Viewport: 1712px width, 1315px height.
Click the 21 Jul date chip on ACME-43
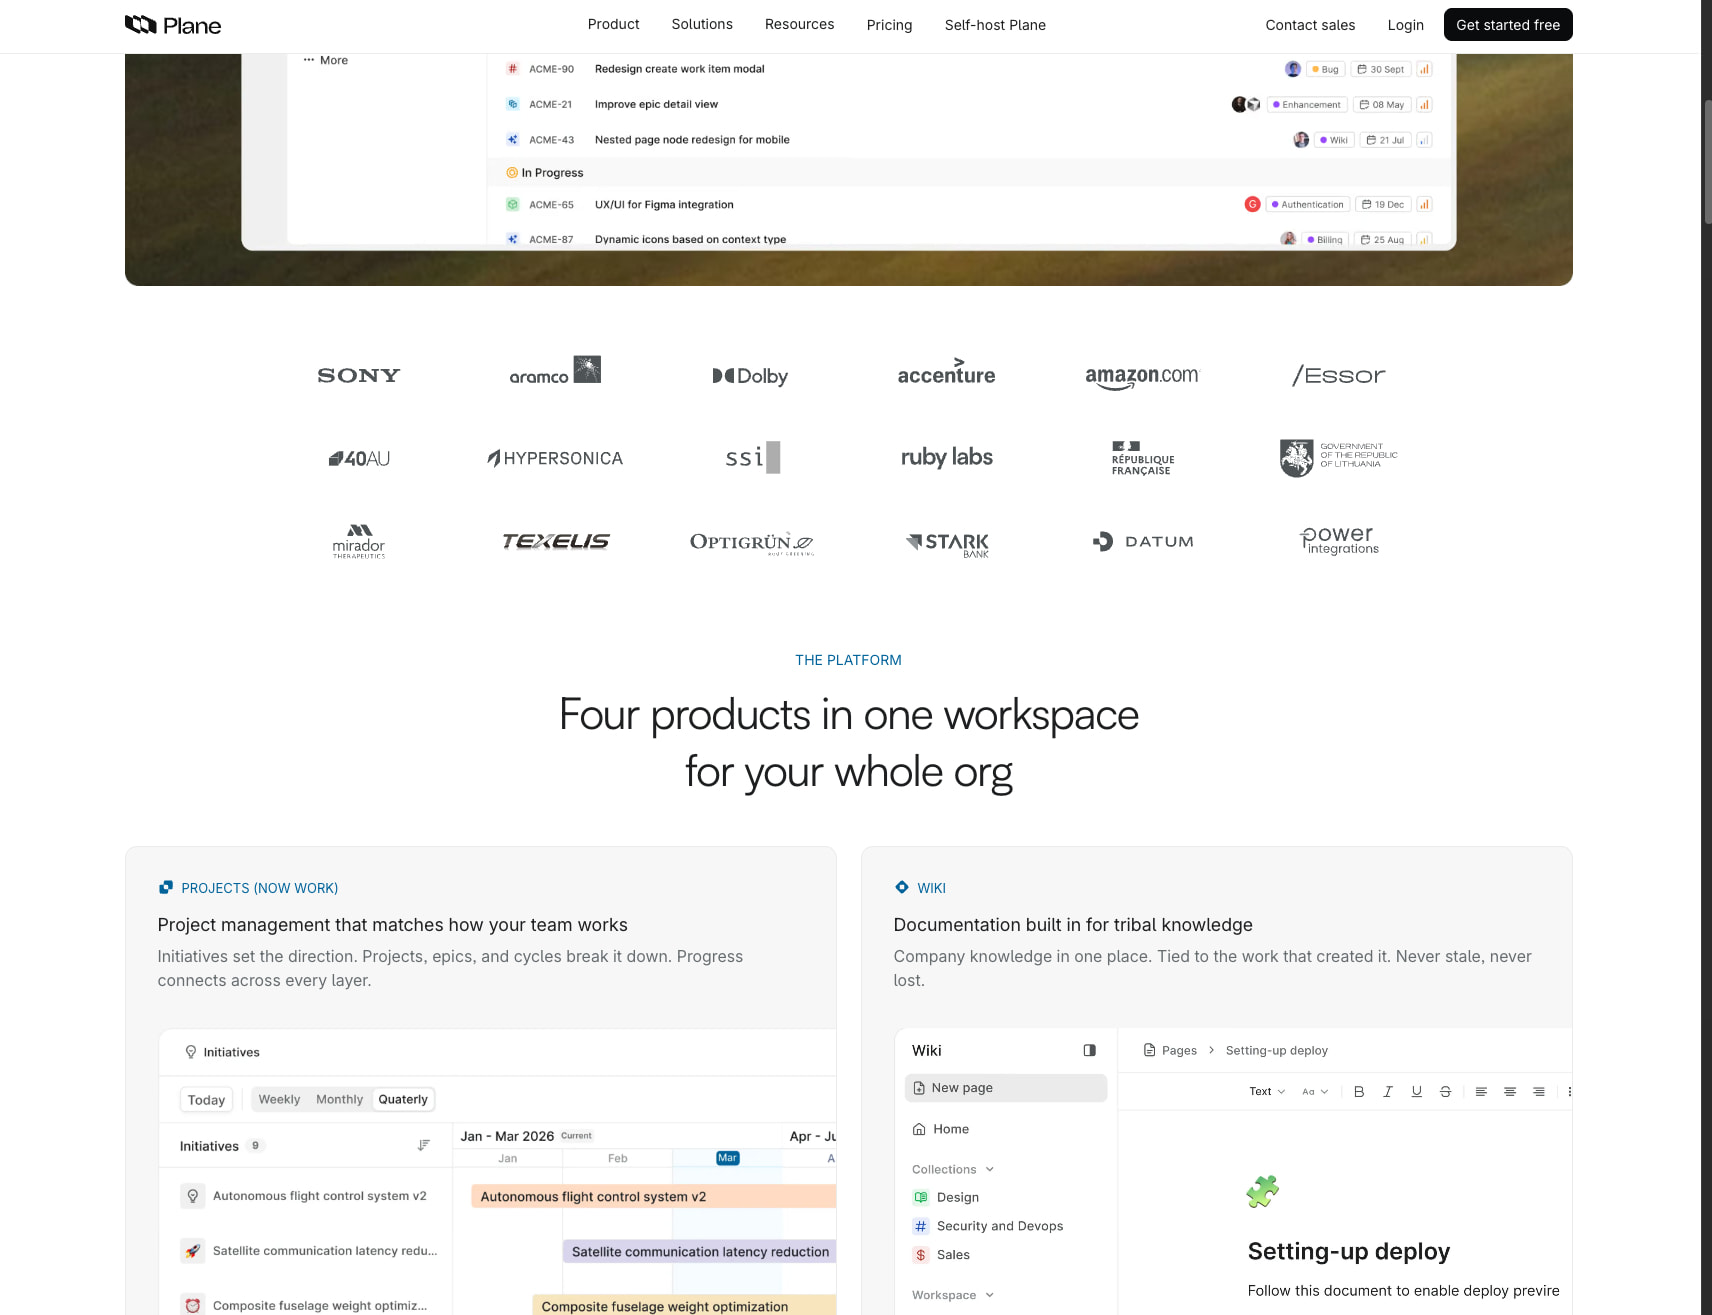(x=1385, y=140)
